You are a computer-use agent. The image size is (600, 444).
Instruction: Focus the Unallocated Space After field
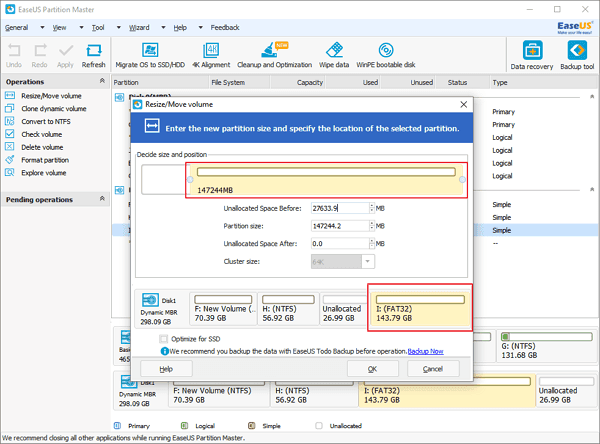[340, 243]
